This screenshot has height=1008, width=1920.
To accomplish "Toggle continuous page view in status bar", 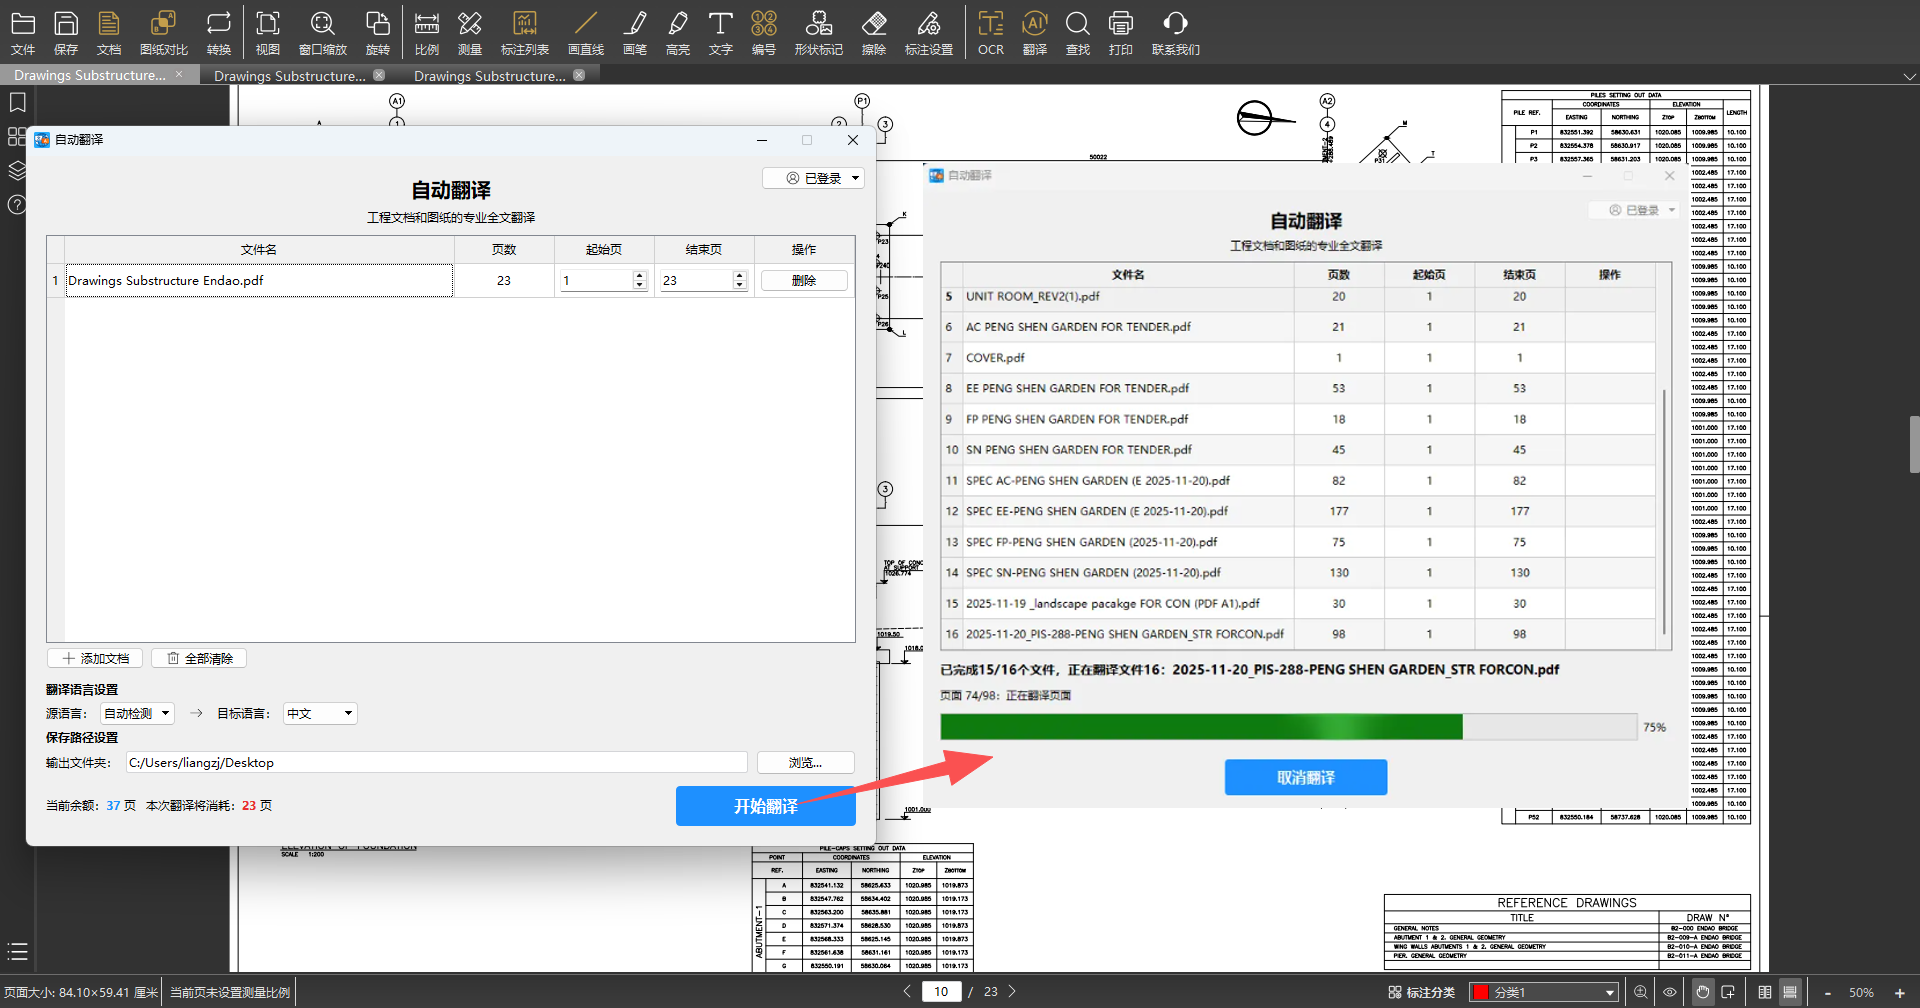I will point(1790,992).
